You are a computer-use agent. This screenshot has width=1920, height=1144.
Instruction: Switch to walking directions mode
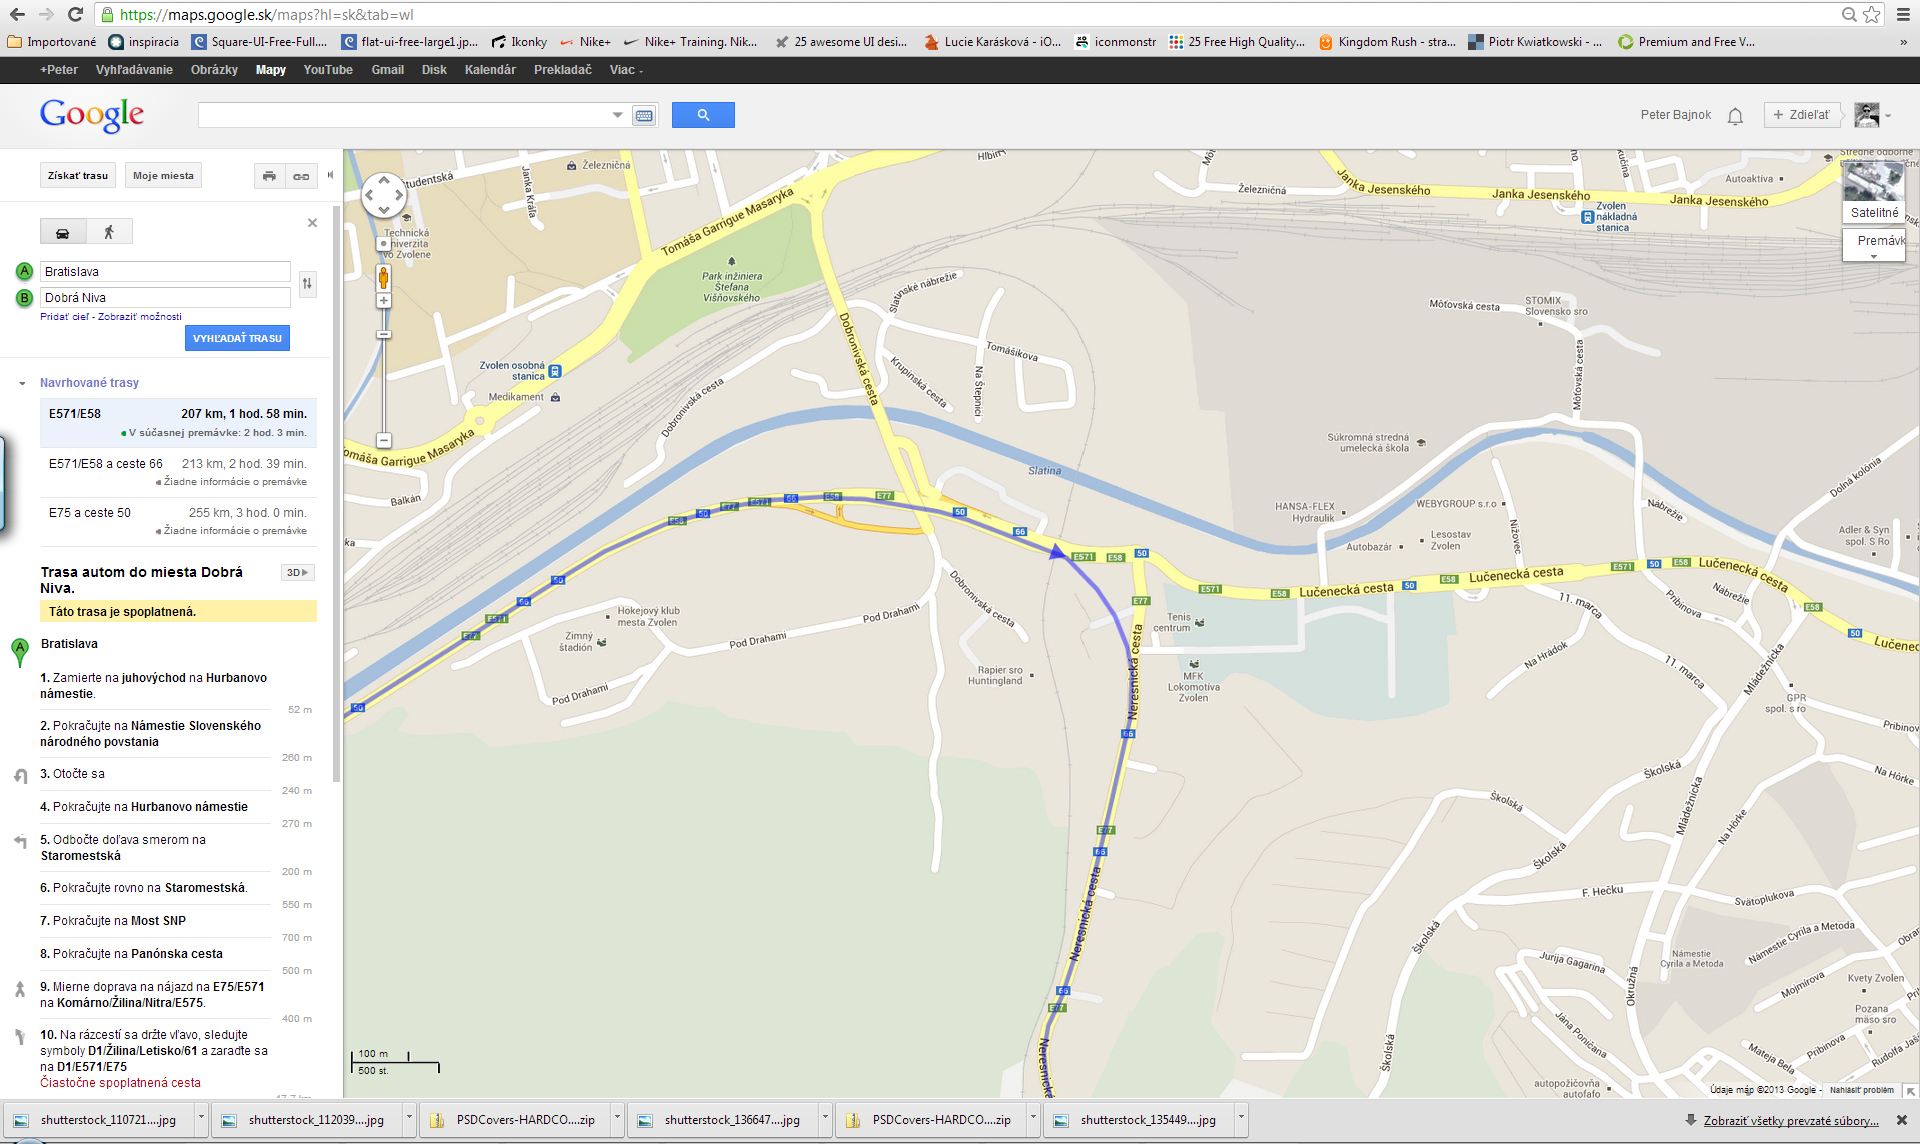click(x=109, y=232)
